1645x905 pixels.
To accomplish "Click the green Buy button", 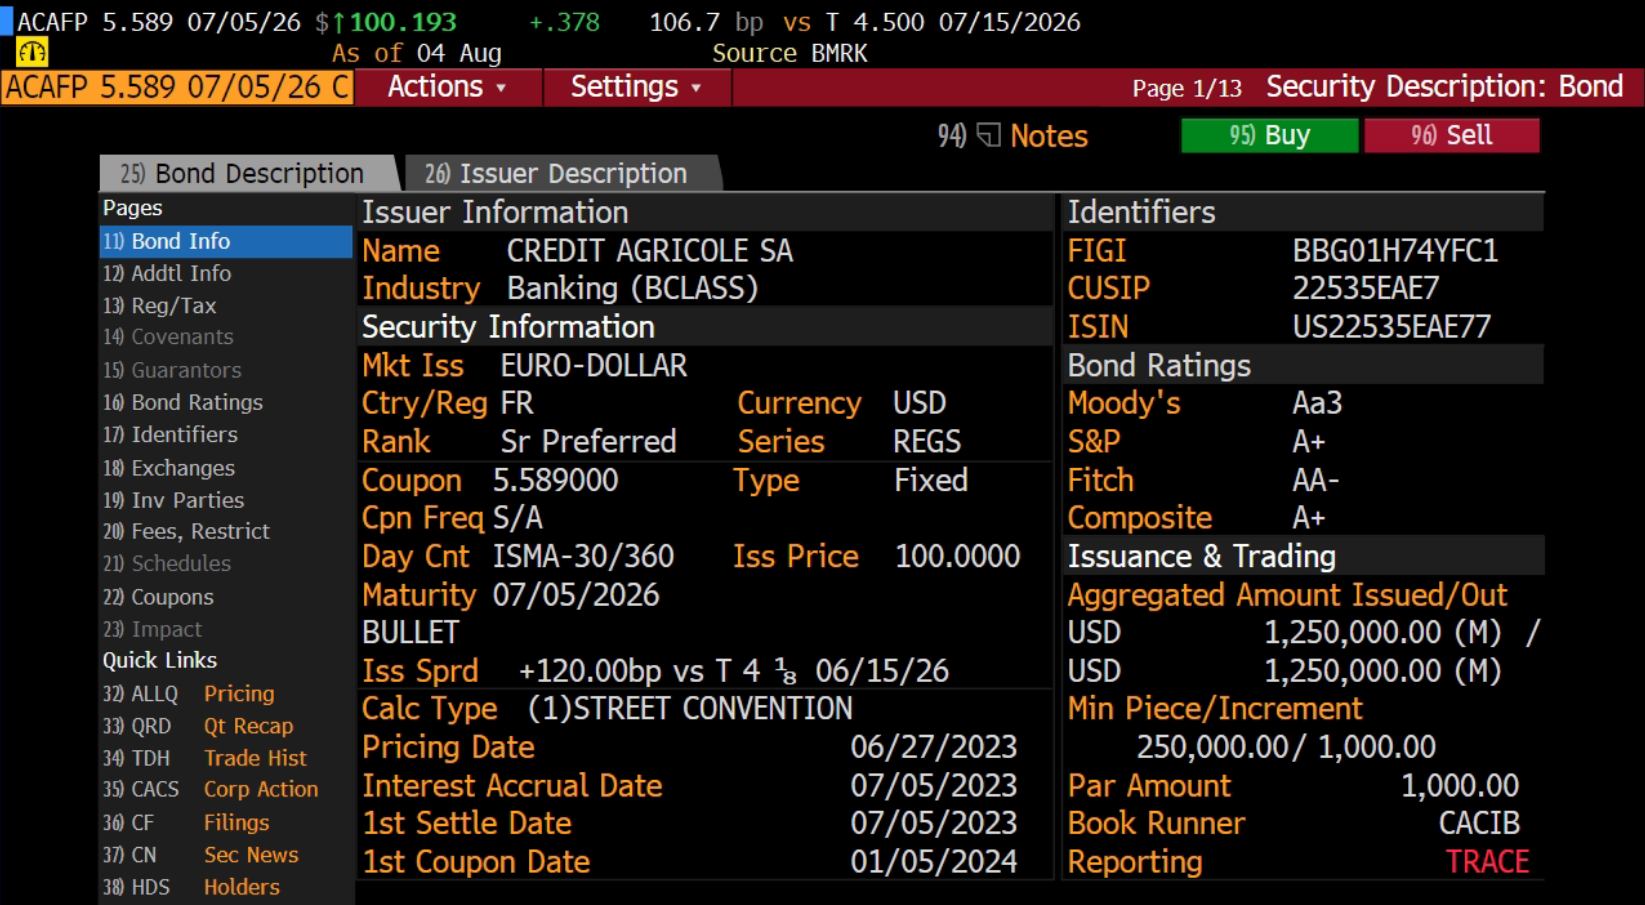I will pyautogui.click(x=1269, y=135).
